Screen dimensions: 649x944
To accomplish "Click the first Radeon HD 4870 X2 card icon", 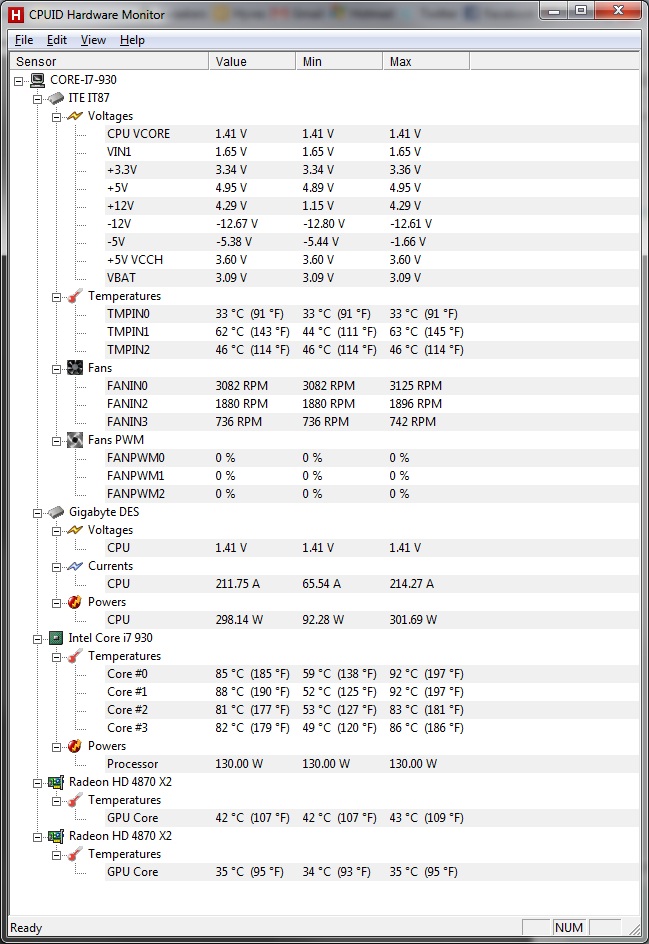I will point(56,782).
